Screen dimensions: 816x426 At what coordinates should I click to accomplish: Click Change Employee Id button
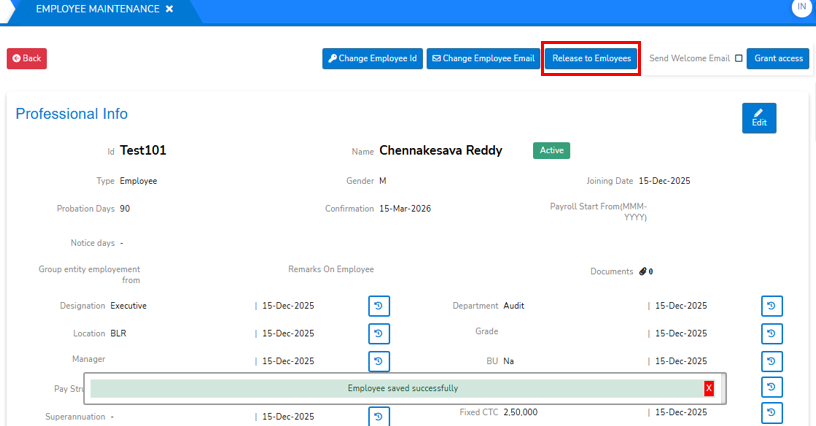(x=372, y=59)
